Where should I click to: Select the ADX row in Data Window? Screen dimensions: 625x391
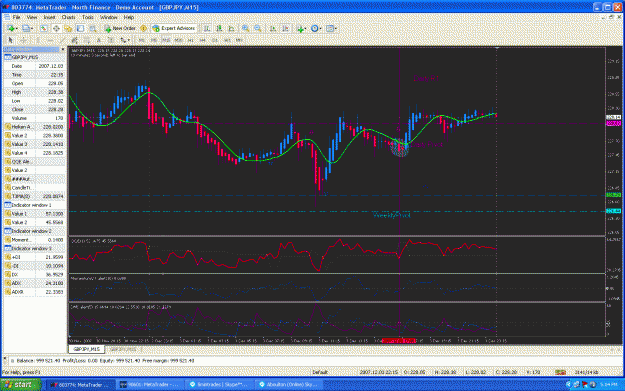[x=35, y=283]
